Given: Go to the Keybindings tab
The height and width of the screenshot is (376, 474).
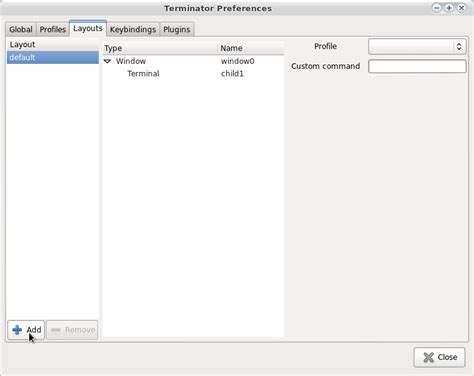Looking at the screenshot, I should [133, 29].
